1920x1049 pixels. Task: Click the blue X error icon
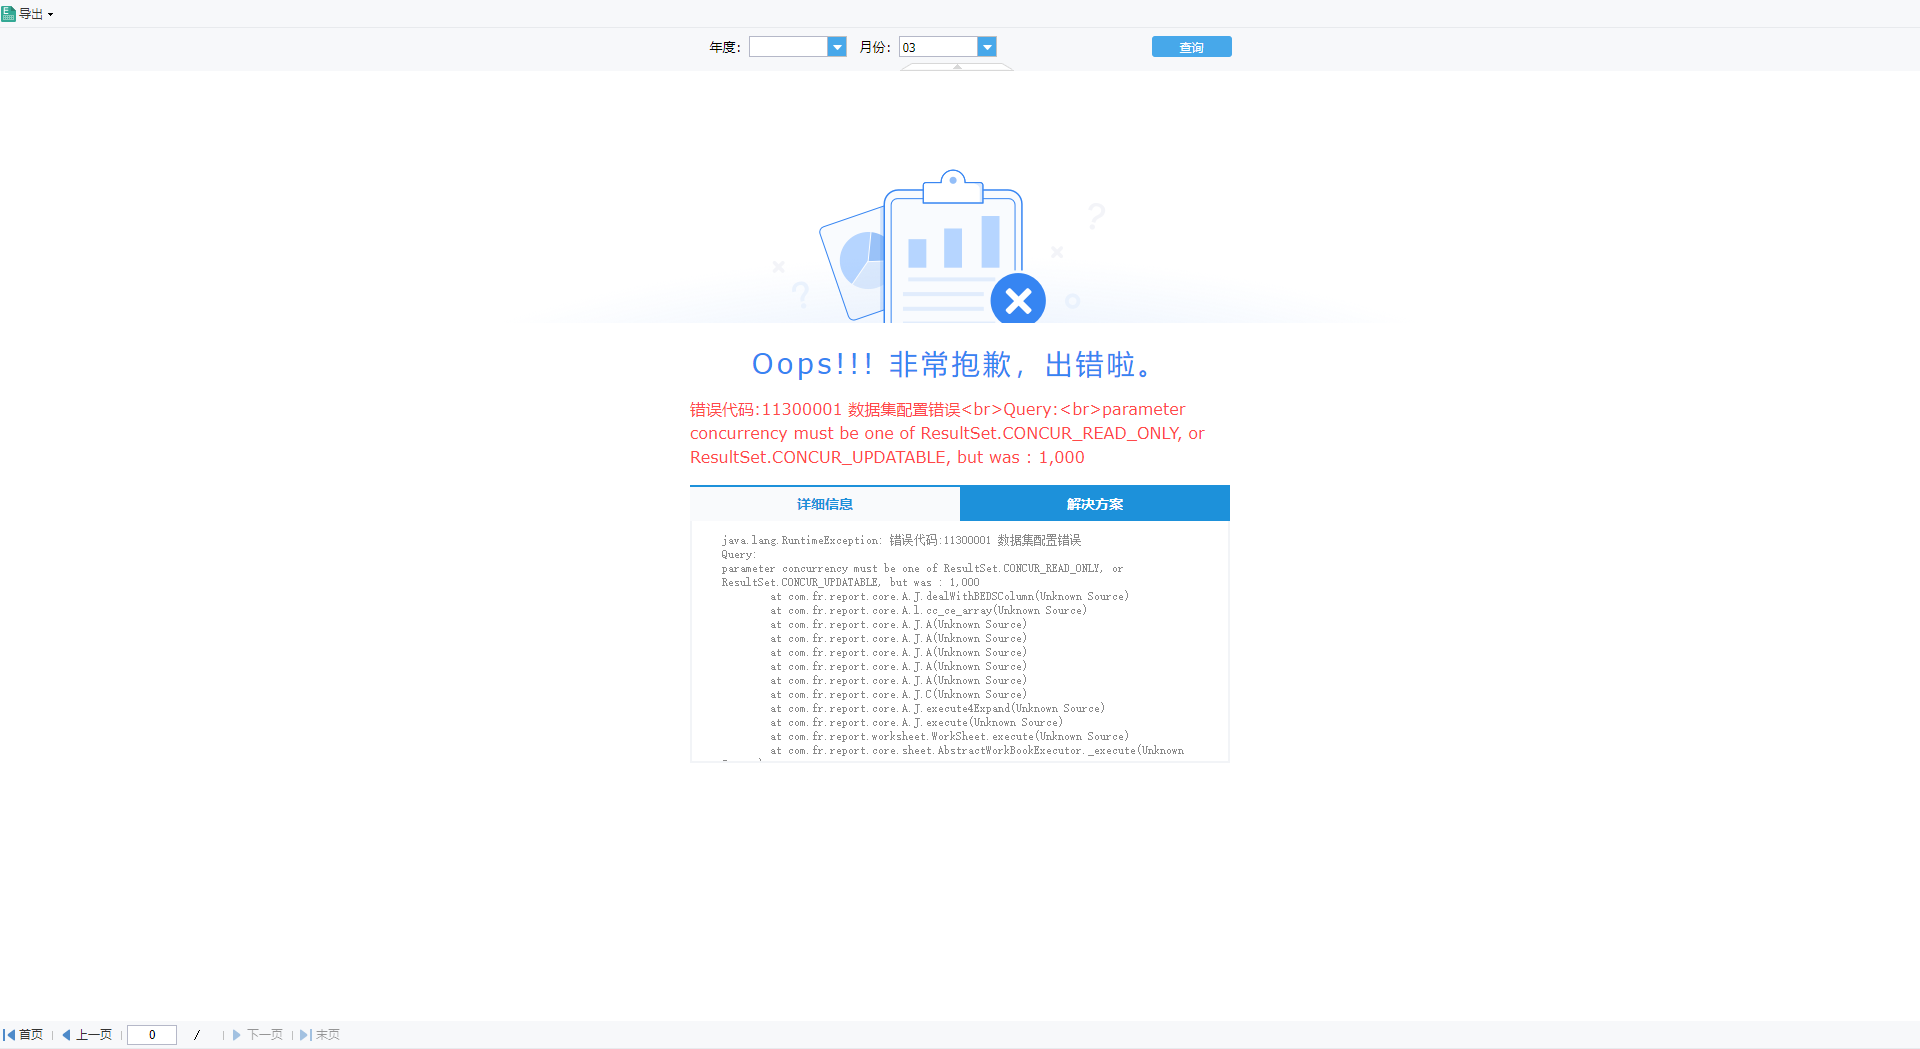pyautogui.click(x=1018, y=299)
